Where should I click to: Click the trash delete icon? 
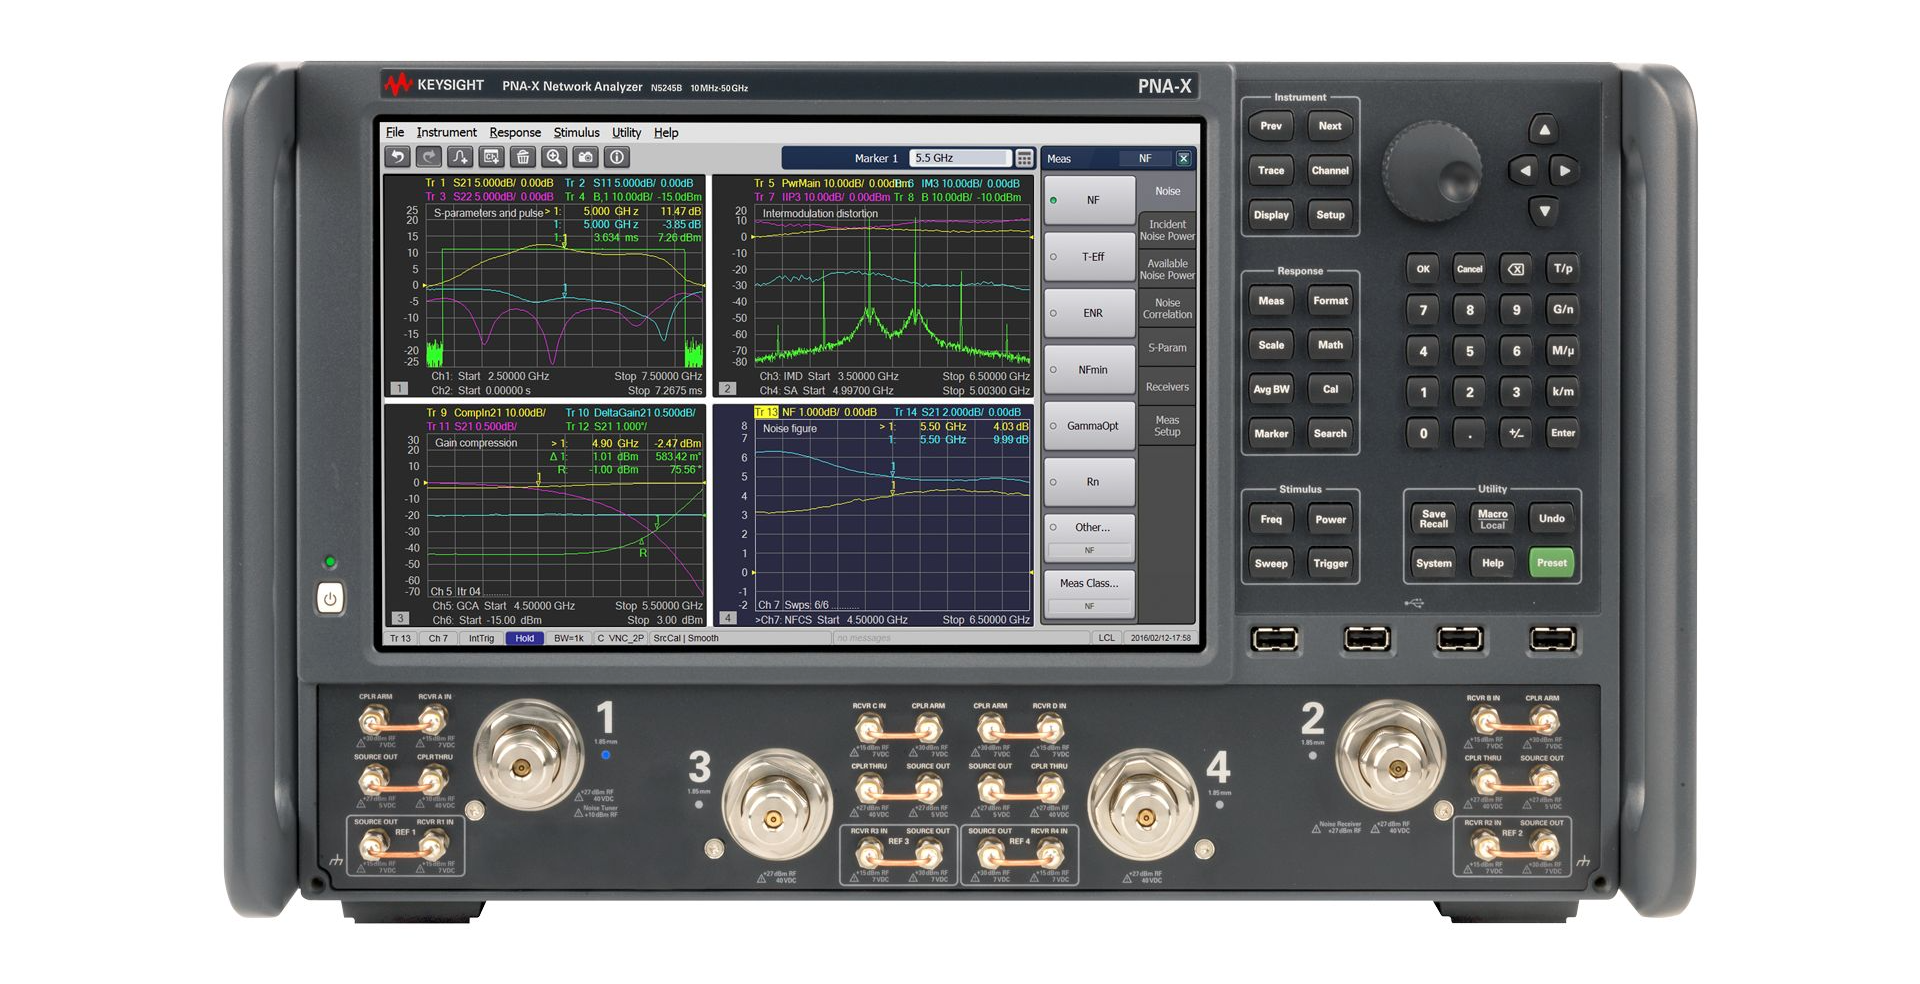[x=523, y=157]
